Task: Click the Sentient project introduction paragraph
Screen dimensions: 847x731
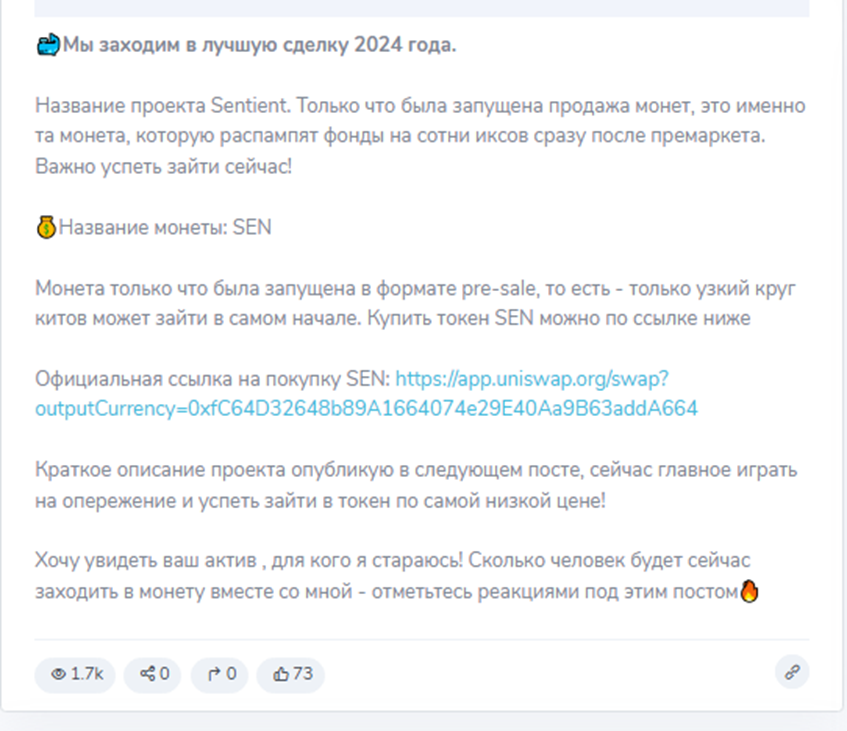Action: click(420, 133)
